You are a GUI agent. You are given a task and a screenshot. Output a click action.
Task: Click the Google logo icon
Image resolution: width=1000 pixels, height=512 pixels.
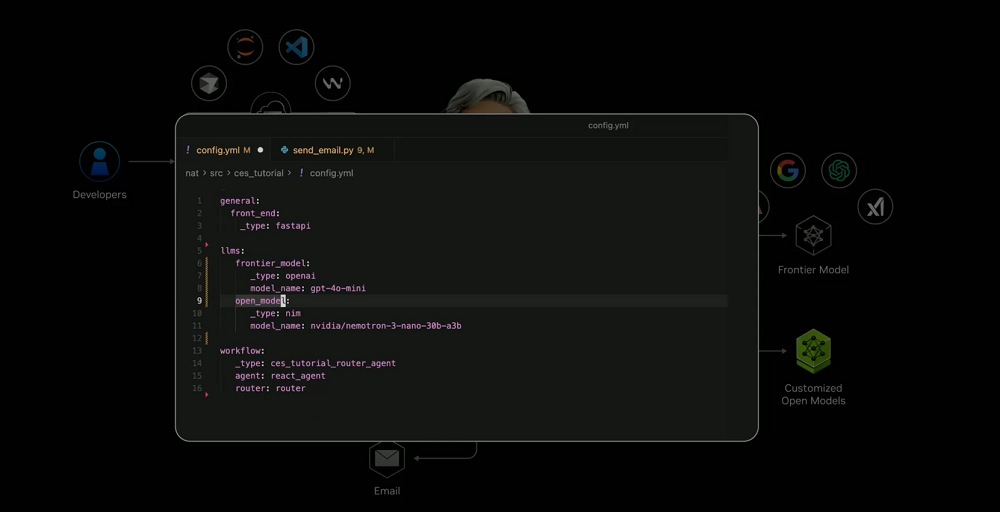point(788,170)
